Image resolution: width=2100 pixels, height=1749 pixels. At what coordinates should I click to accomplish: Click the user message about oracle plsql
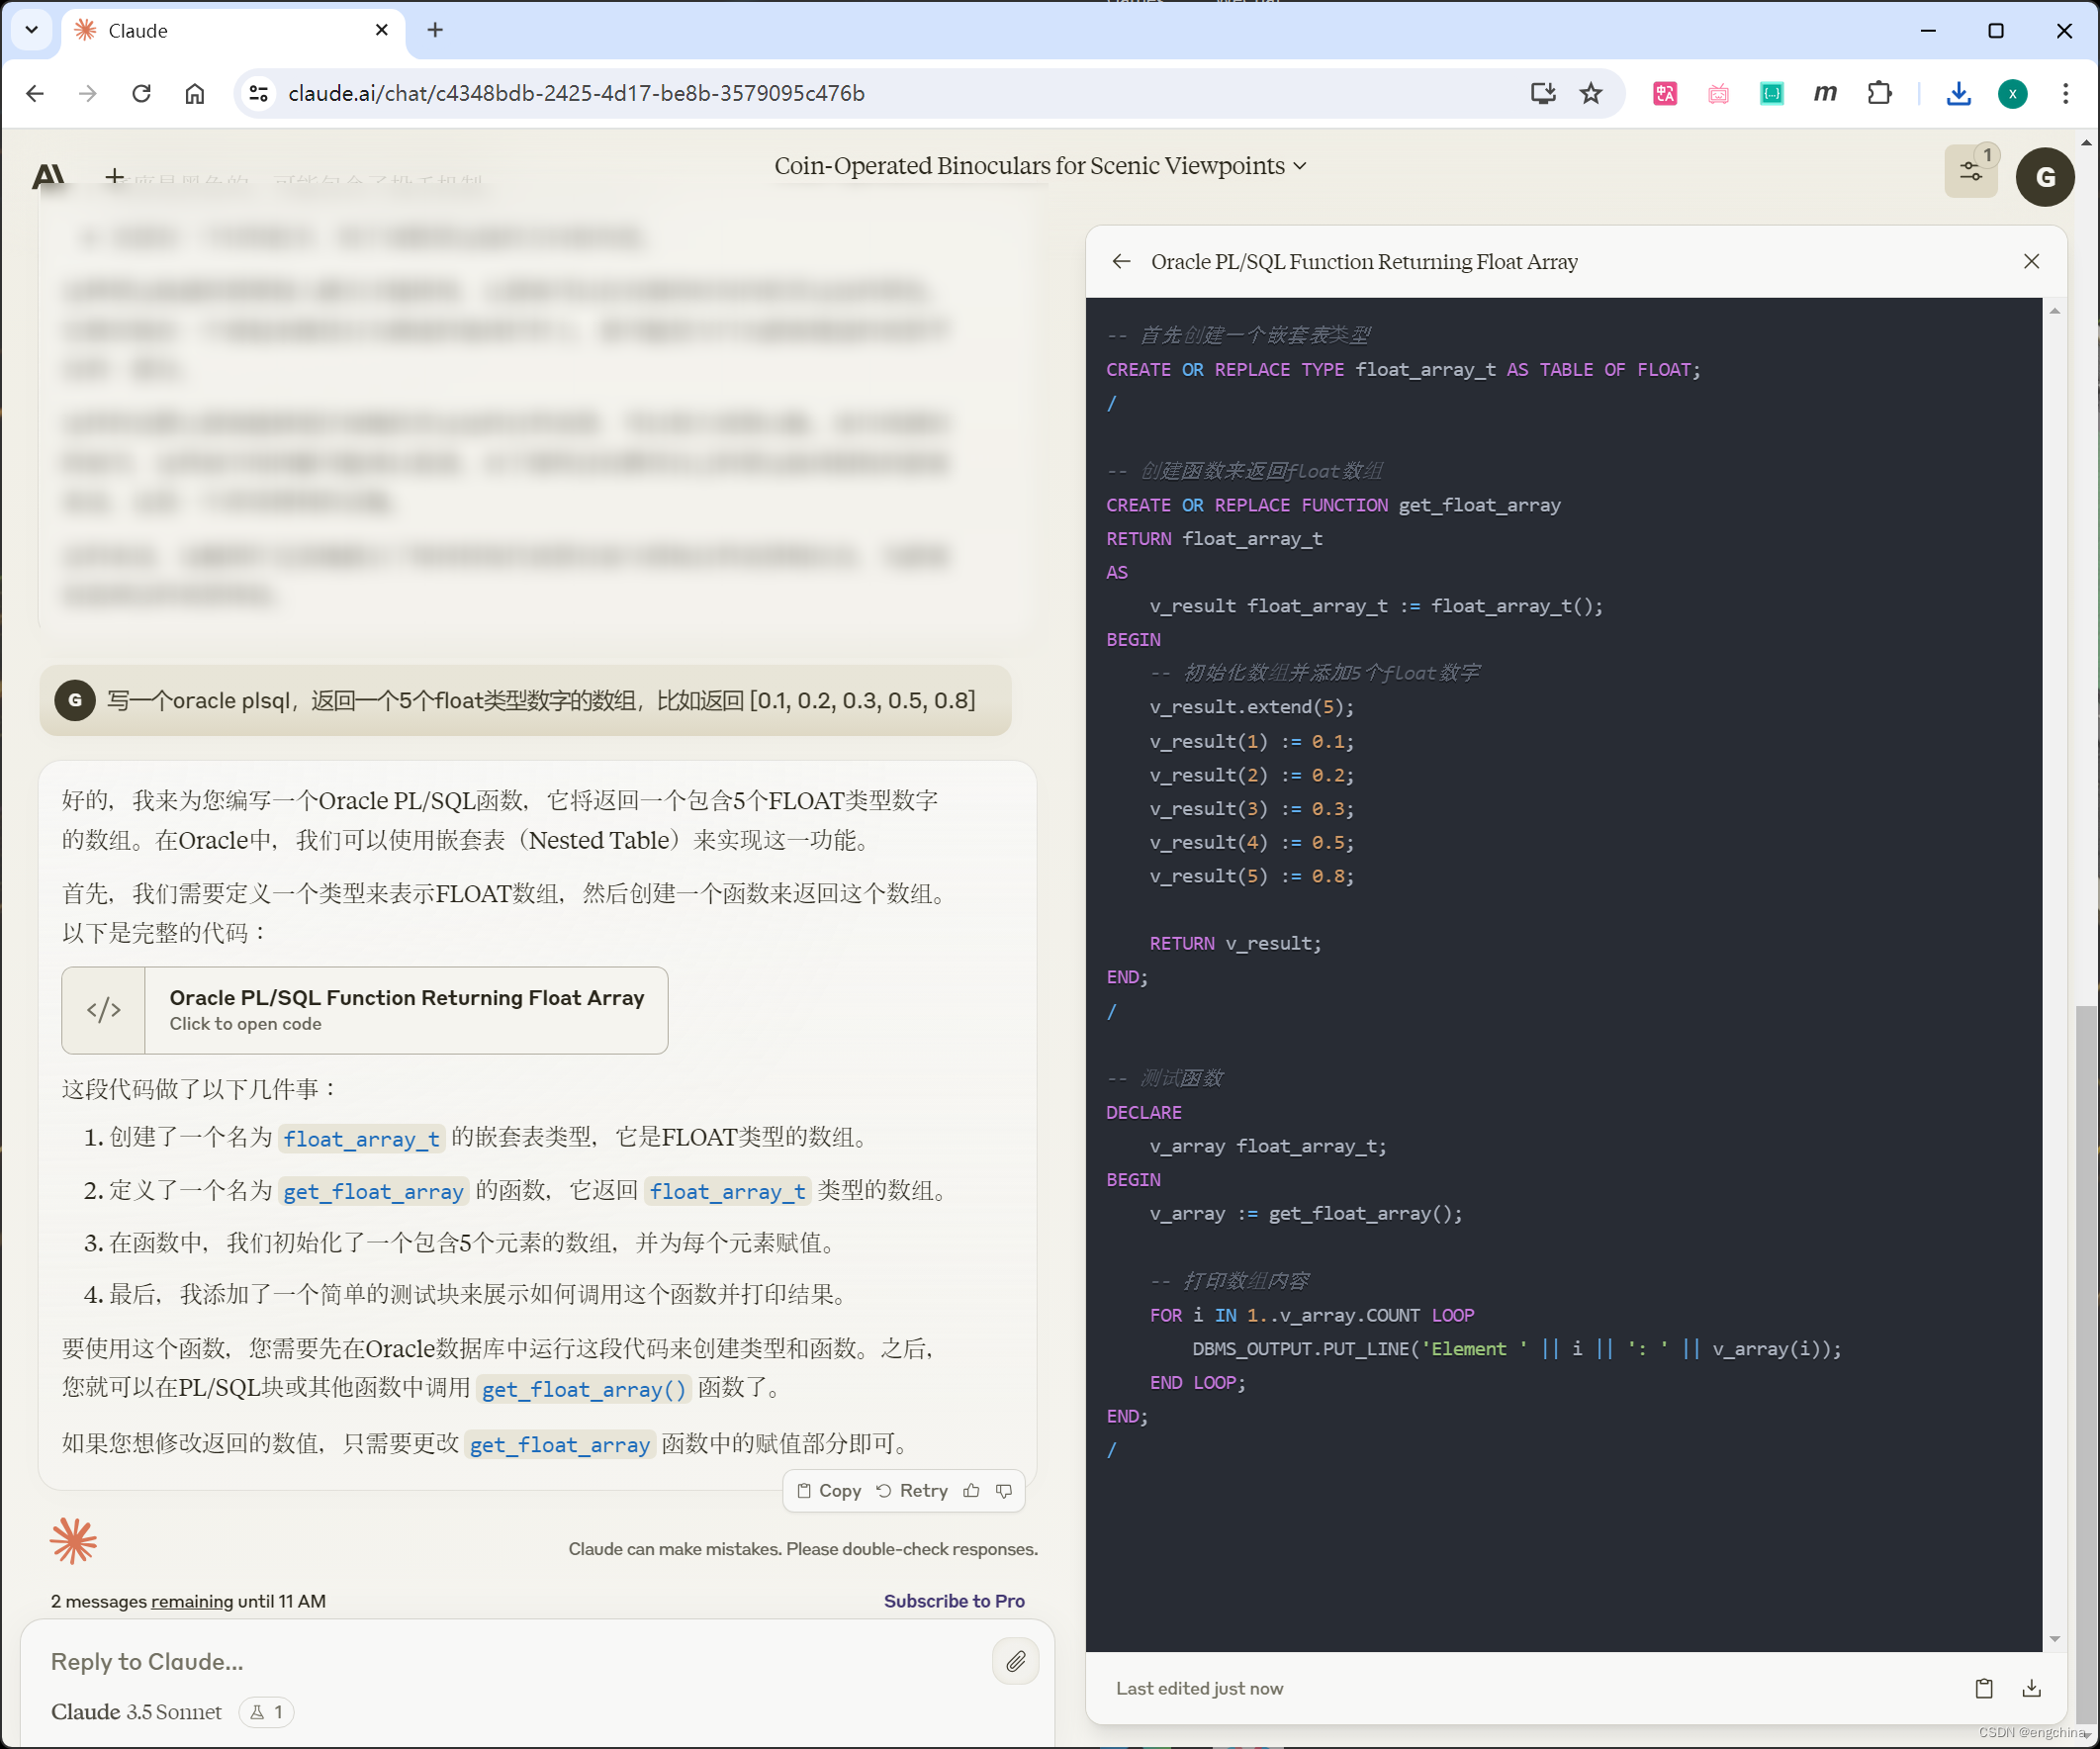click(x=525, y=700)
